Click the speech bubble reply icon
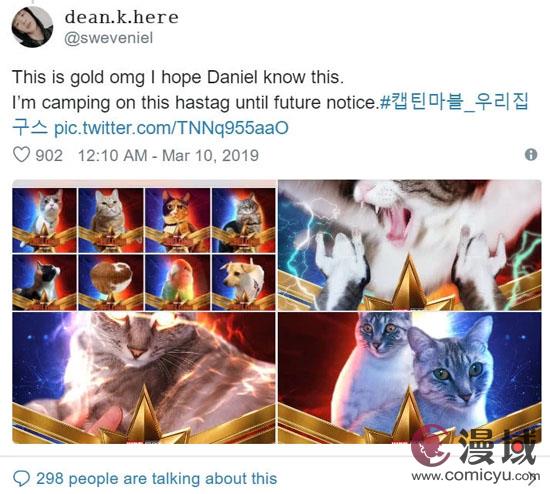Image resolution: width=550 pixels, height=494 pixels. [x=21, y=479]
